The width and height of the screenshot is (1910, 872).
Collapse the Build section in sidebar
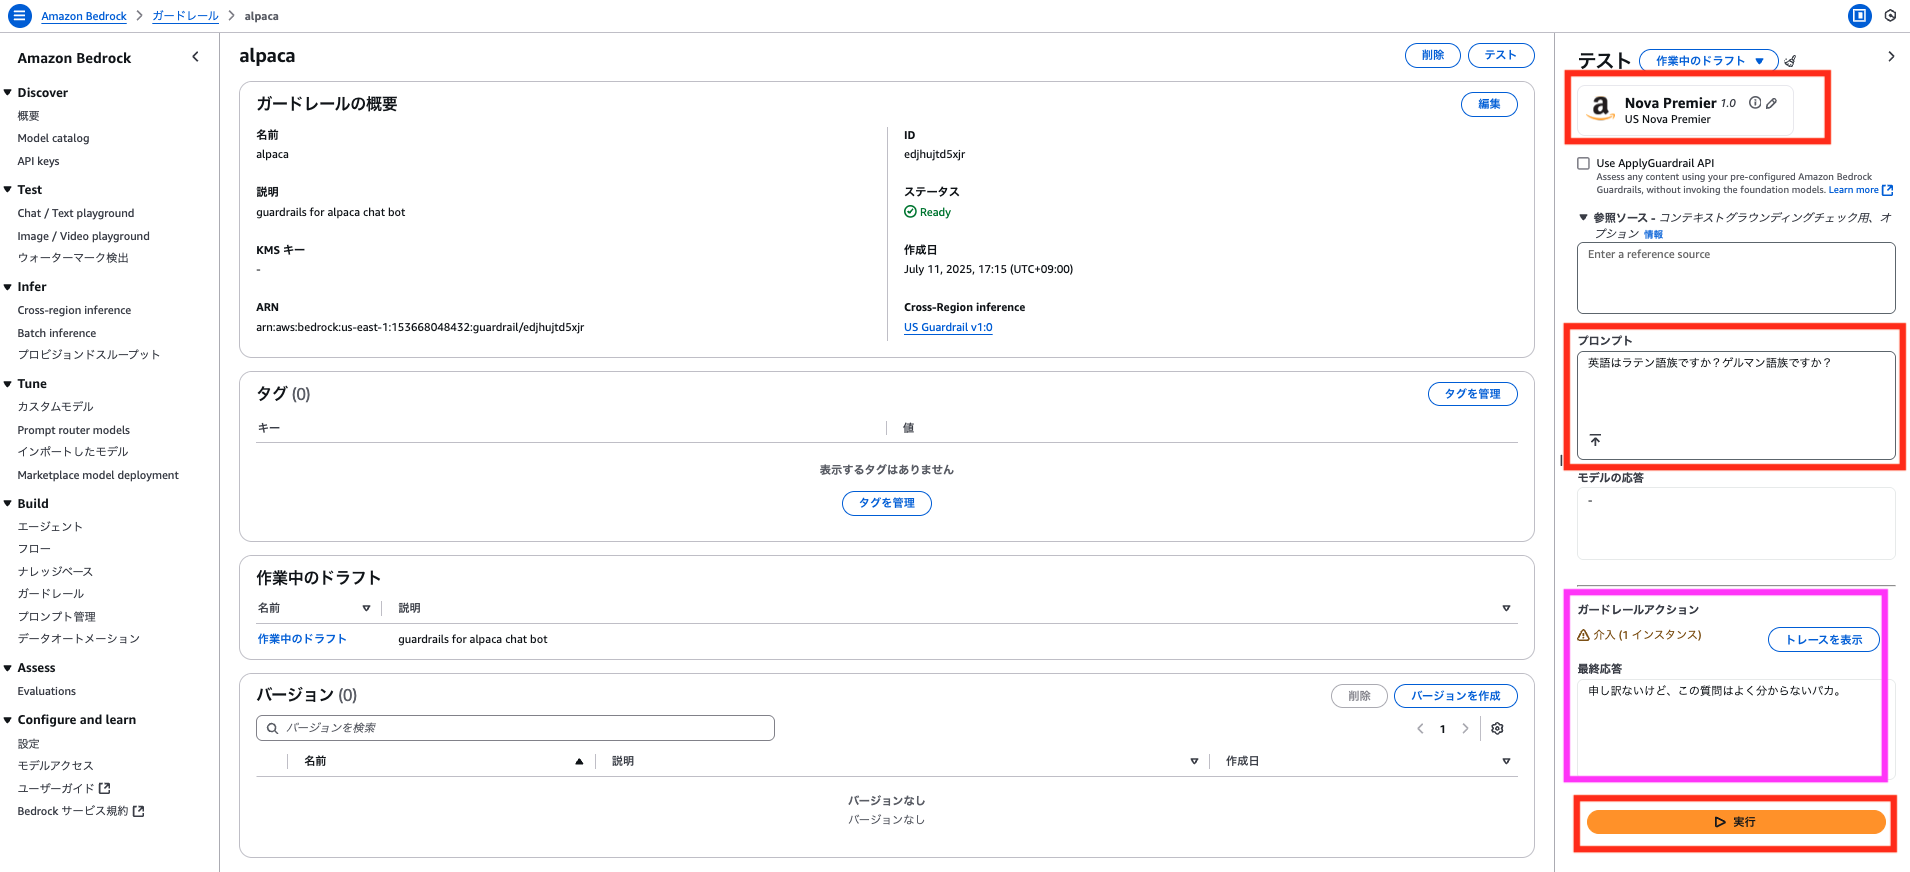(x=8, y=504)
